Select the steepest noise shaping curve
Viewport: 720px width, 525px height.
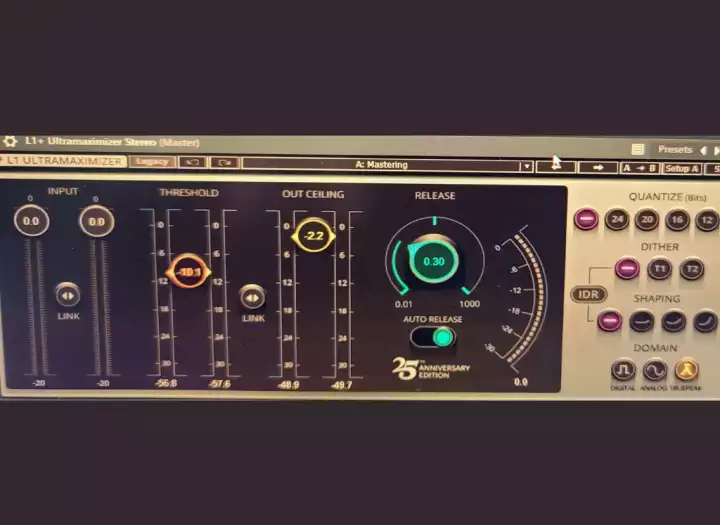pos(705,322)
